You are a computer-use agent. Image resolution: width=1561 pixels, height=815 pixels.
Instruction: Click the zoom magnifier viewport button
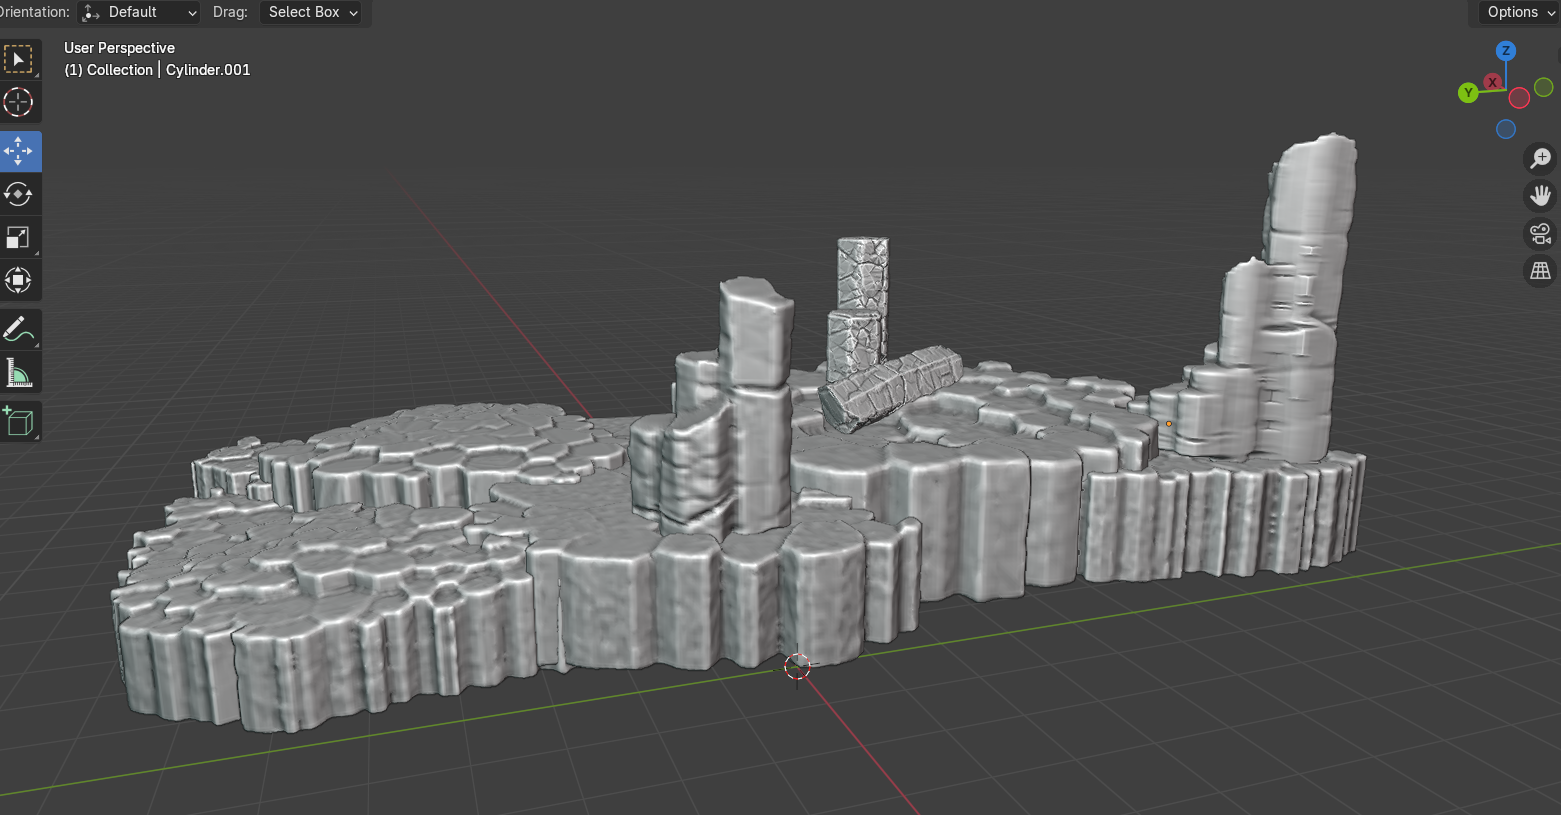point(1540,158)
